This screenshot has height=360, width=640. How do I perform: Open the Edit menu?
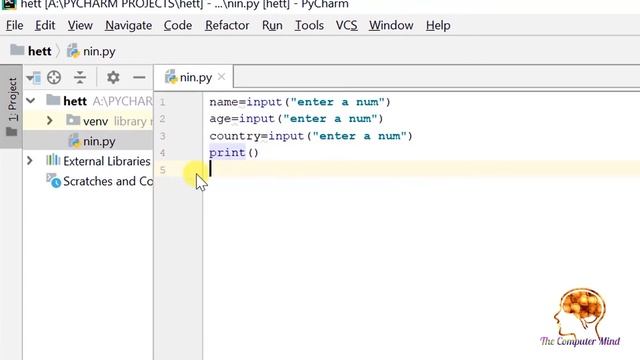click(x=45, y=25)
